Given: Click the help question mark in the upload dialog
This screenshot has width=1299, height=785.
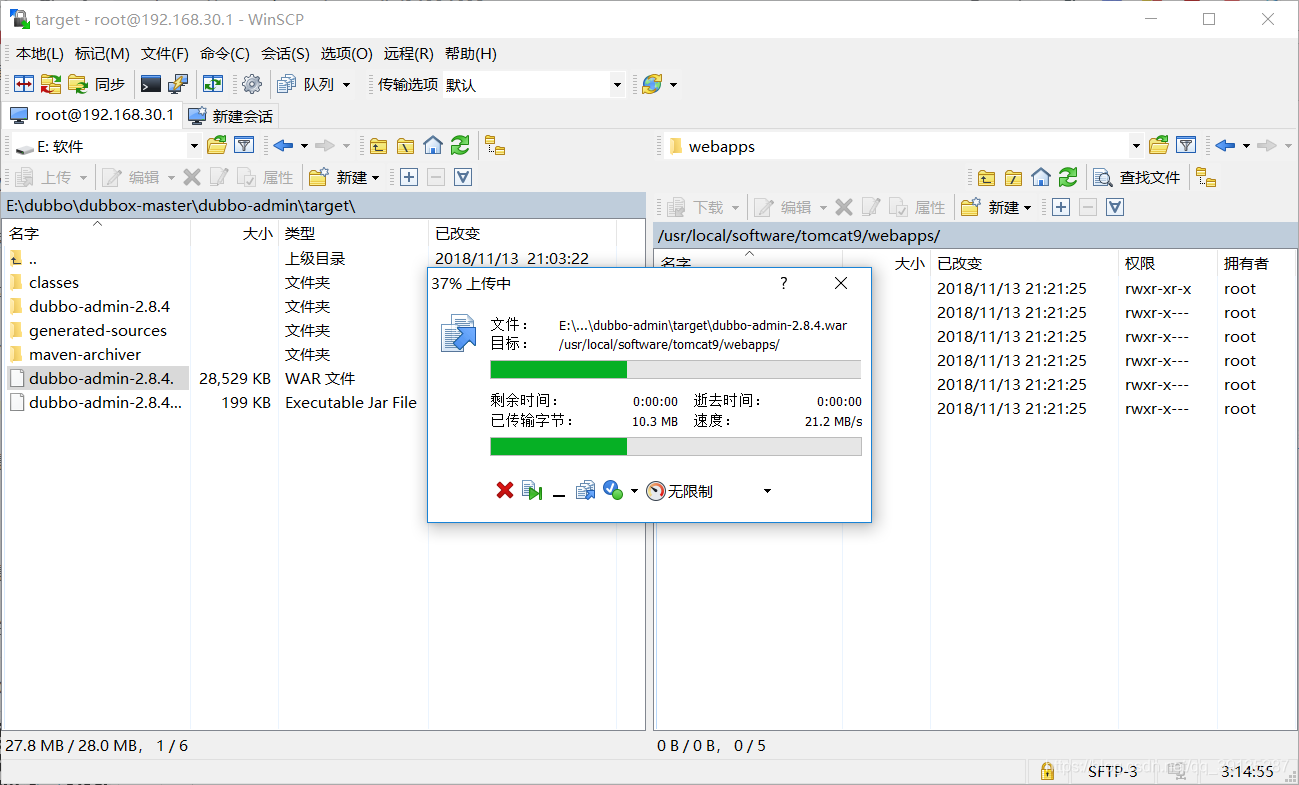Looking at the screenshot, I should point(784,283).
